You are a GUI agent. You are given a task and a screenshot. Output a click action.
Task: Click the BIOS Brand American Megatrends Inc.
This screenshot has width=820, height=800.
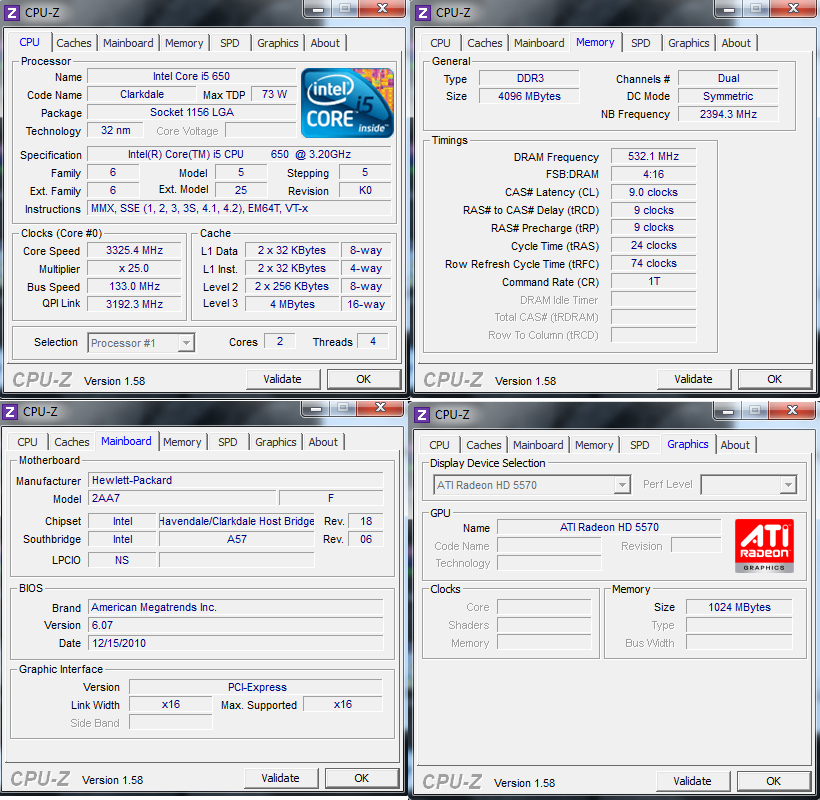(236, 607)
